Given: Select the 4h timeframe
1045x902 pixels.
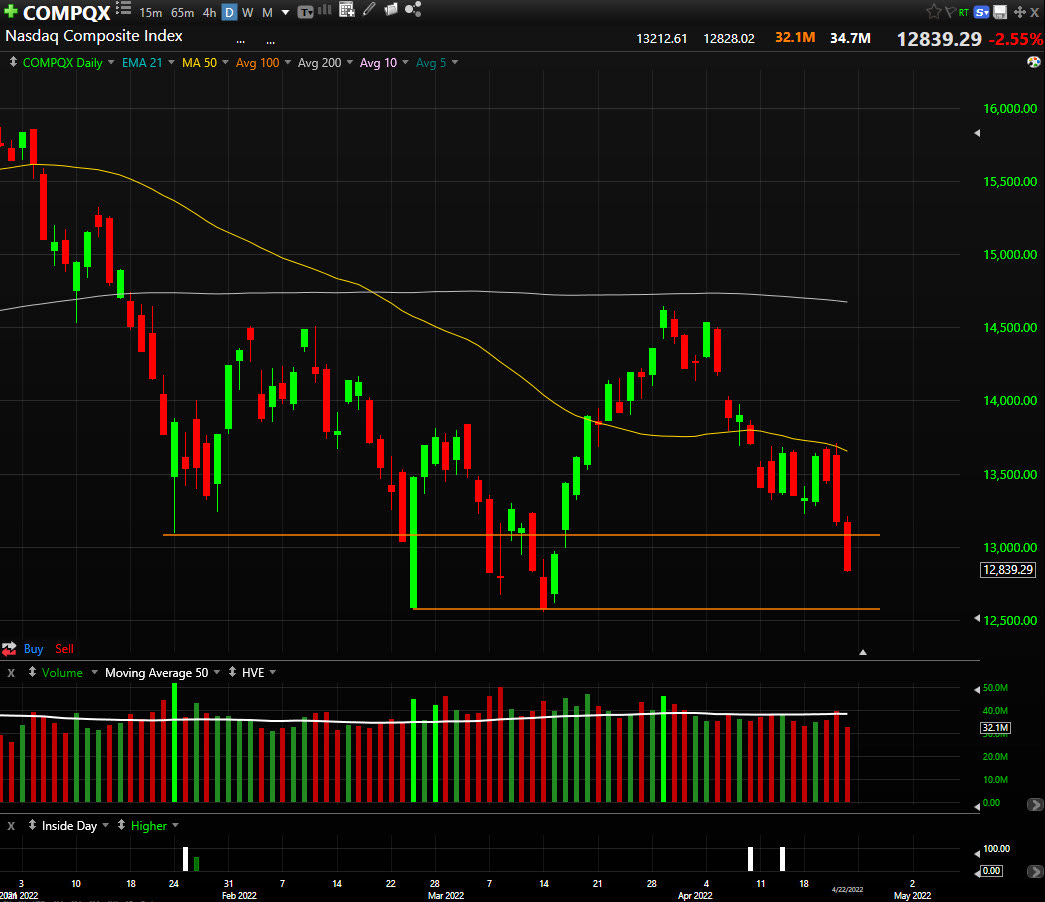Looking at the screenshot, I should (x=209, y=13).
